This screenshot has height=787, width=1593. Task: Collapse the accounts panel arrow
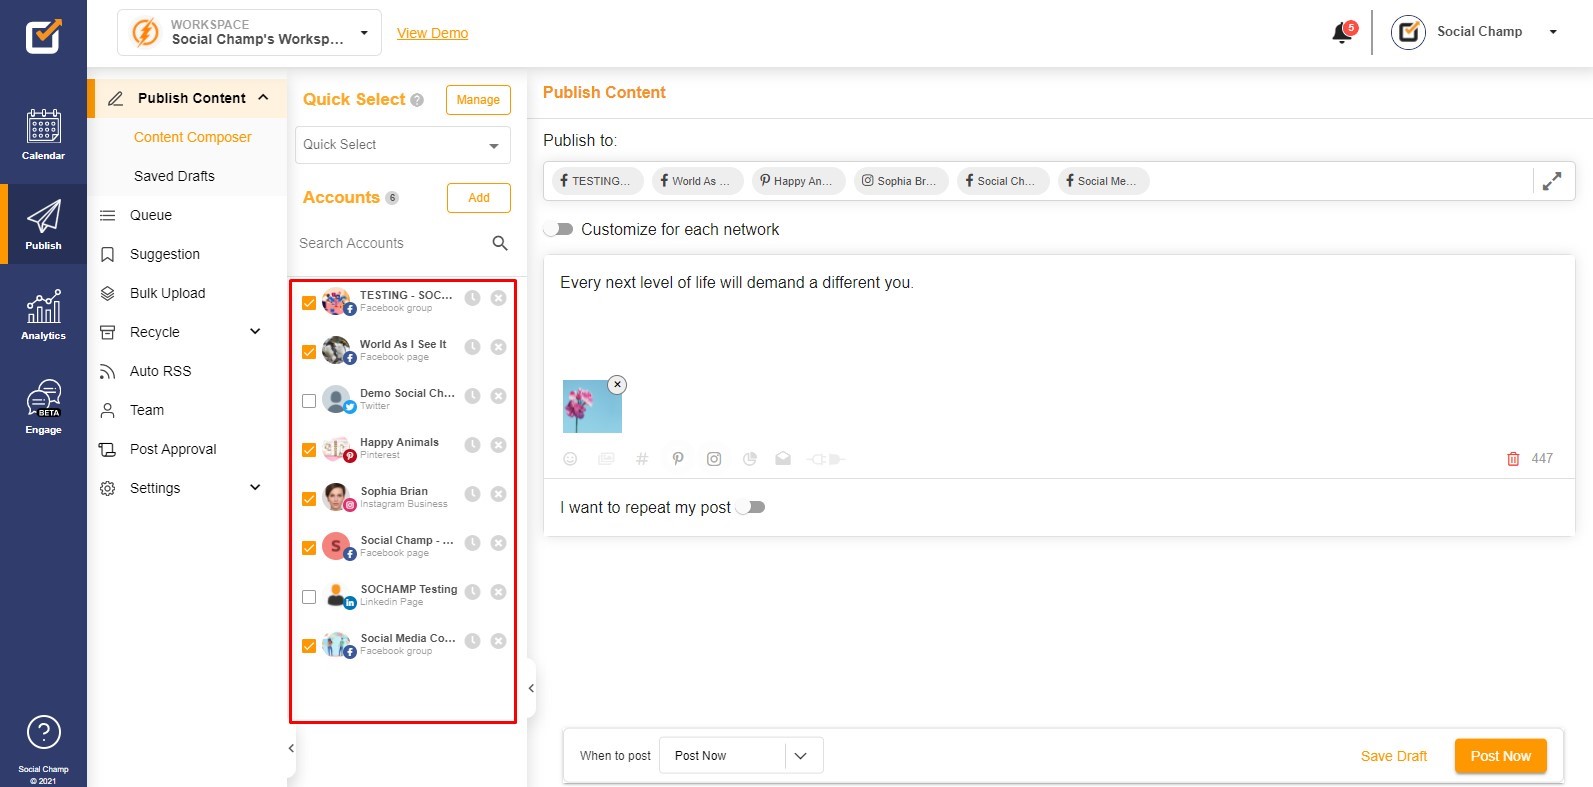(x=531, y=688)
